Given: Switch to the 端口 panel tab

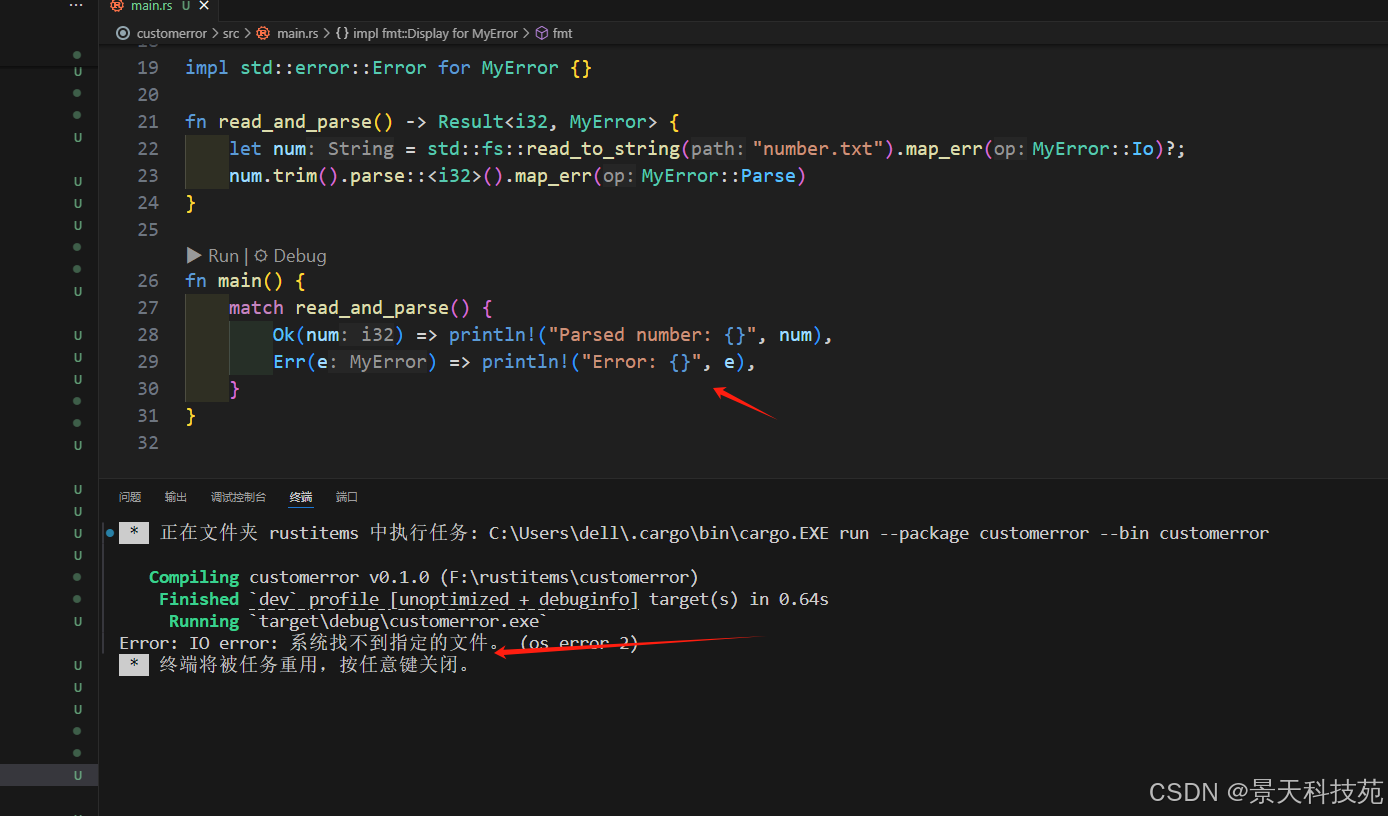Looking at the screenshot, I should click(x=347, y=497).
